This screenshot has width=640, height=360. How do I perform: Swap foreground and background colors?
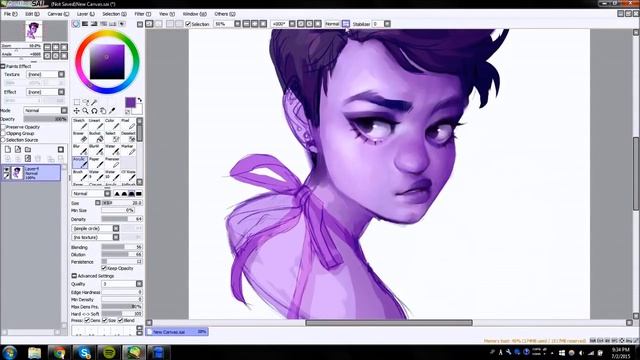coord(140,100)
